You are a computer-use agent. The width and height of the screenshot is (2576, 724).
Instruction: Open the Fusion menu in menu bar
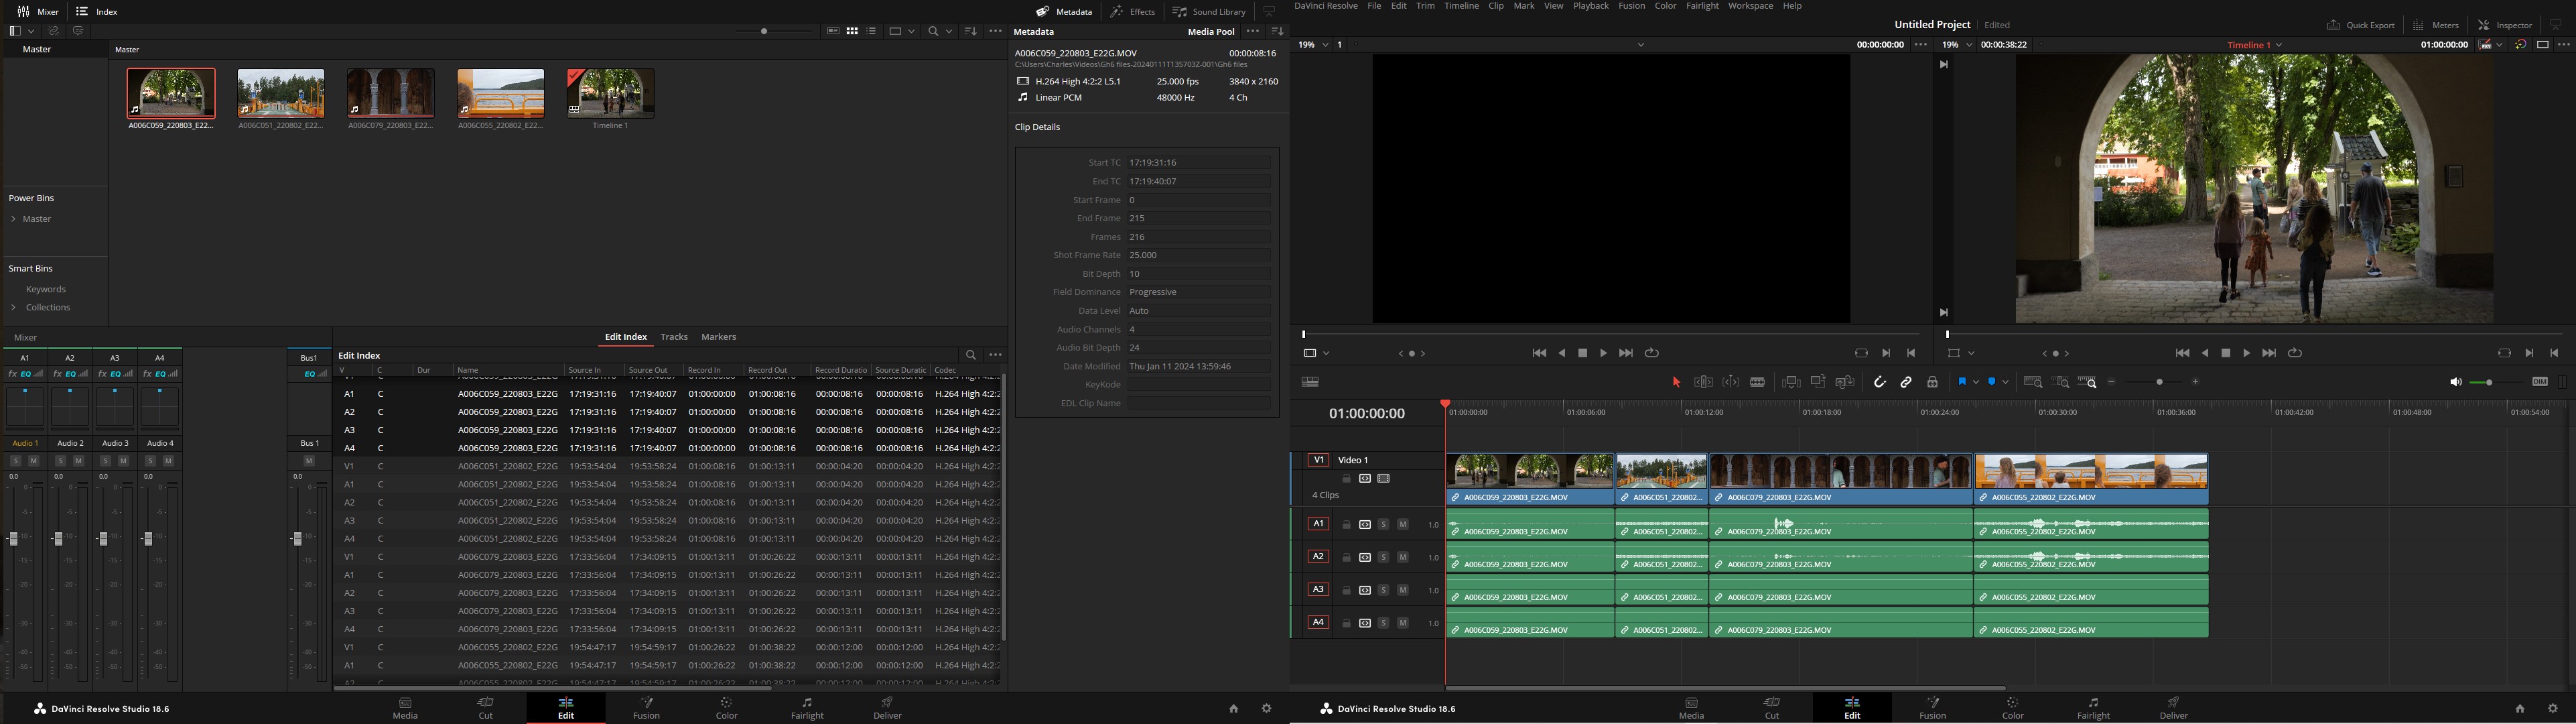(x=1631, y=6)
